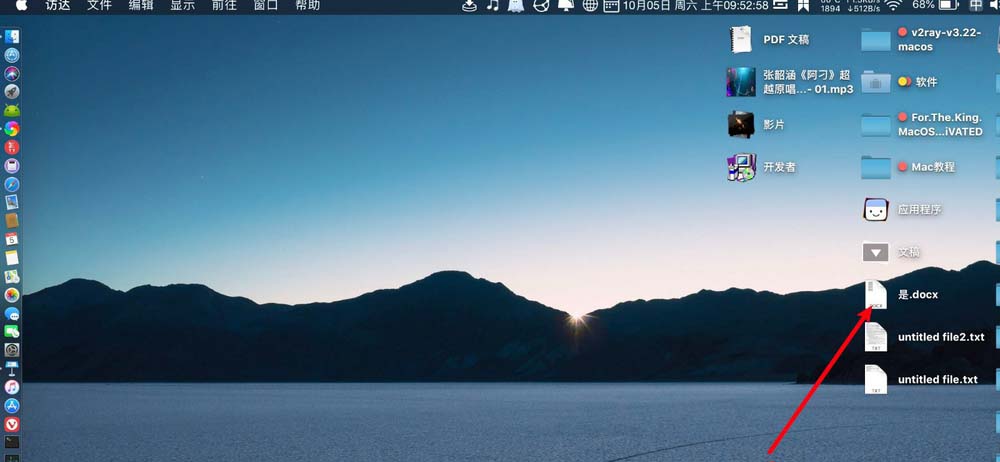Select the 开发者 folder icon
The image size is (1000, 462).
[741, 167]
